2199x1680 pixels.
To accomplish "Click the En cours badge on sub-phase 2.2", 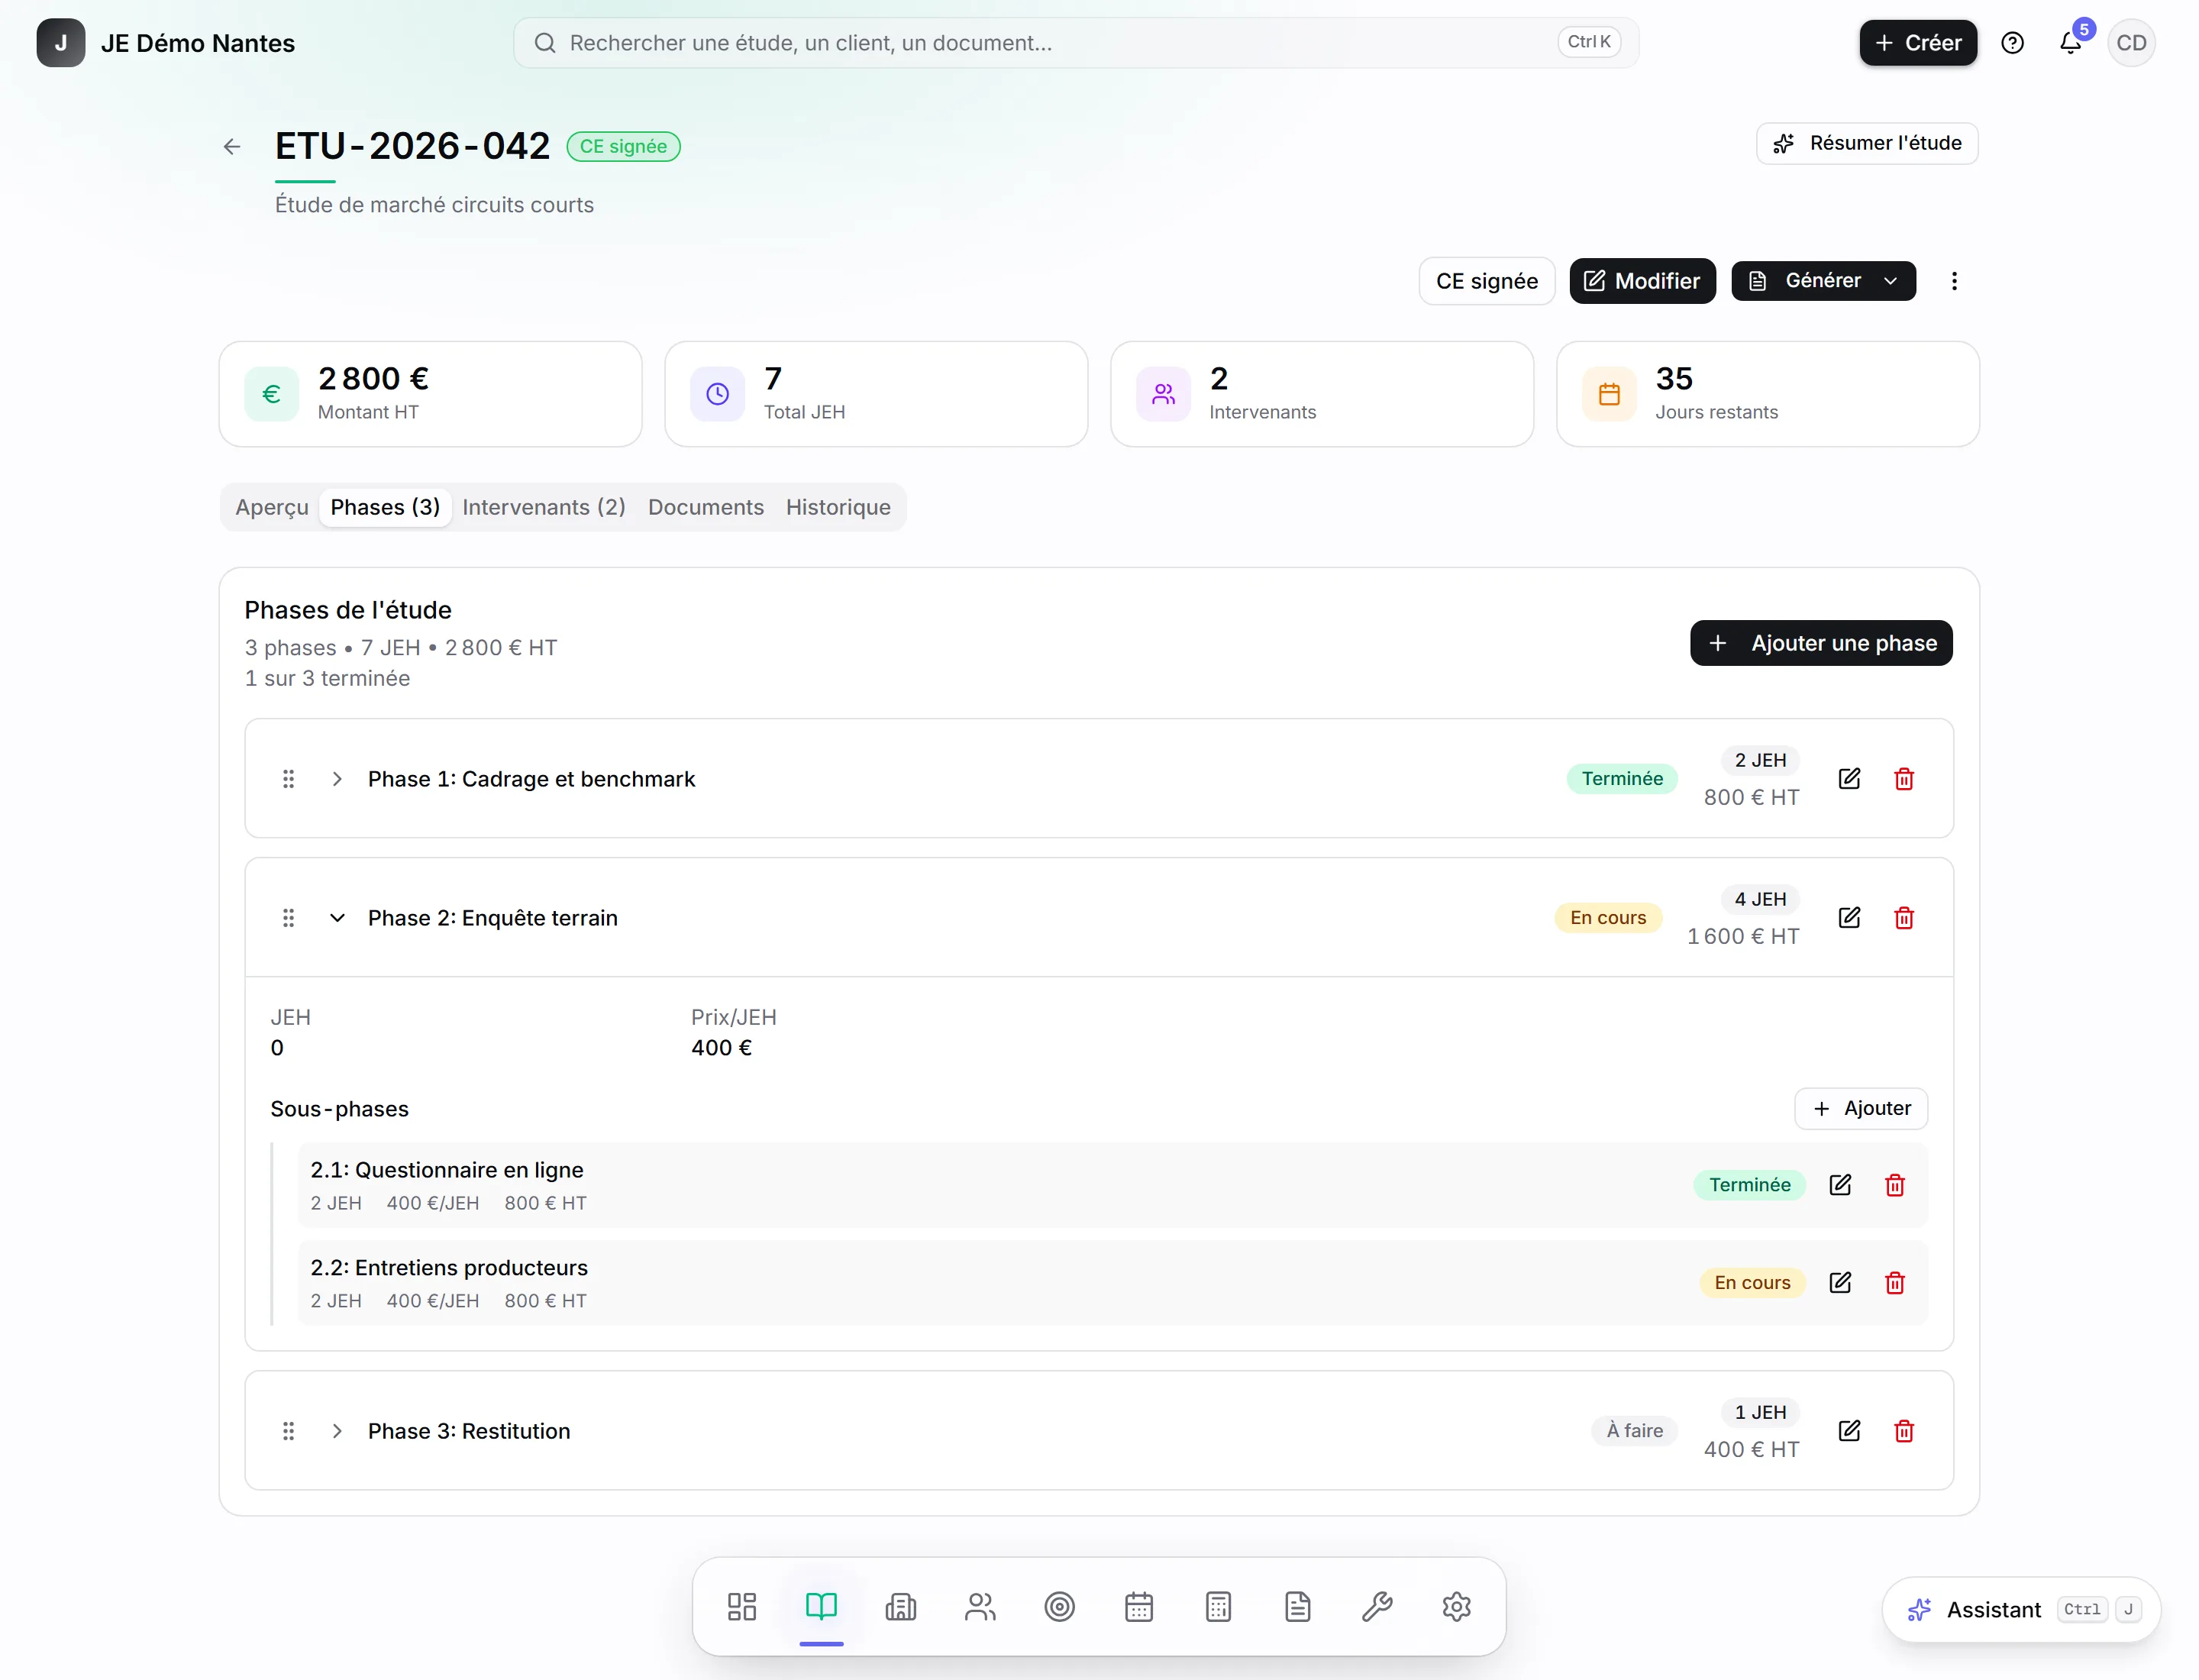I will click(1752, 1283).
